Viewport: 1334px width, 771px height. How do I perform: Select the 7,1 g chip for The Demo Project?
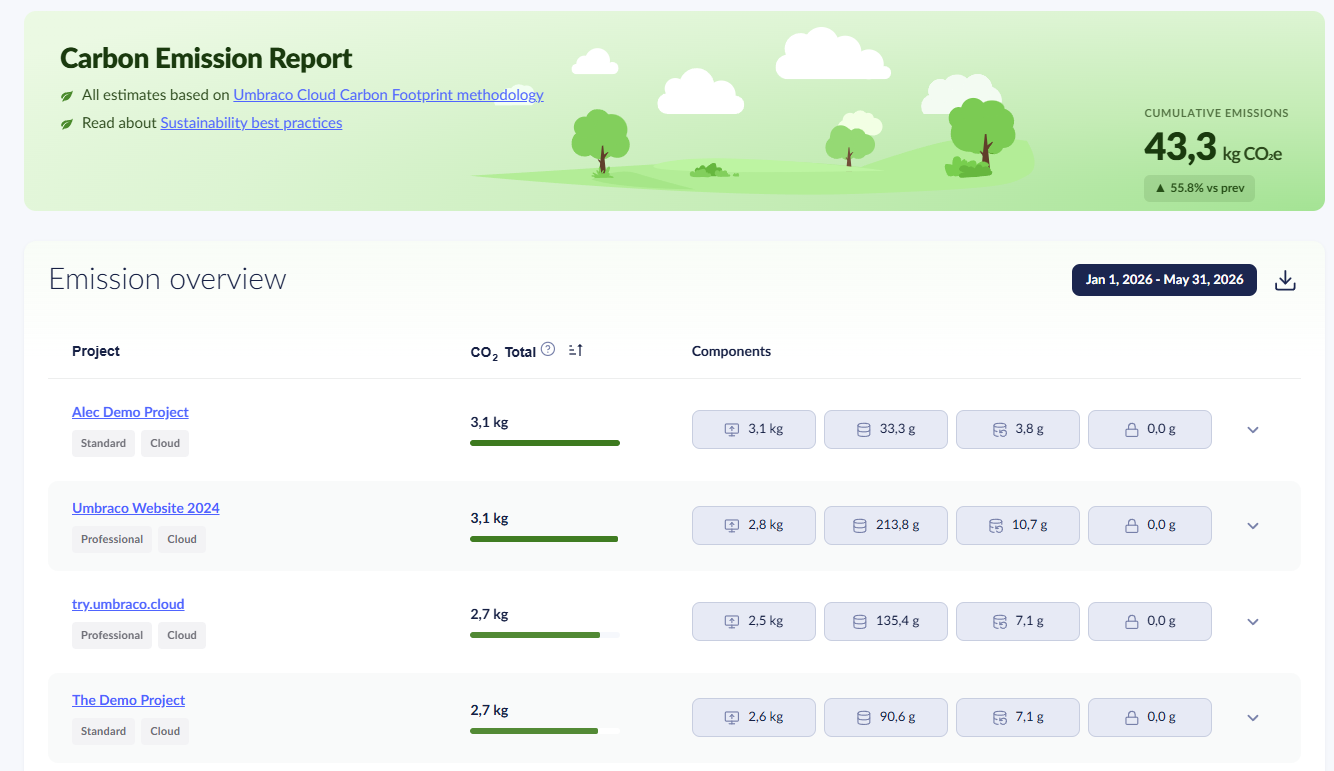pyautogui.click(x=1018, y=717)
